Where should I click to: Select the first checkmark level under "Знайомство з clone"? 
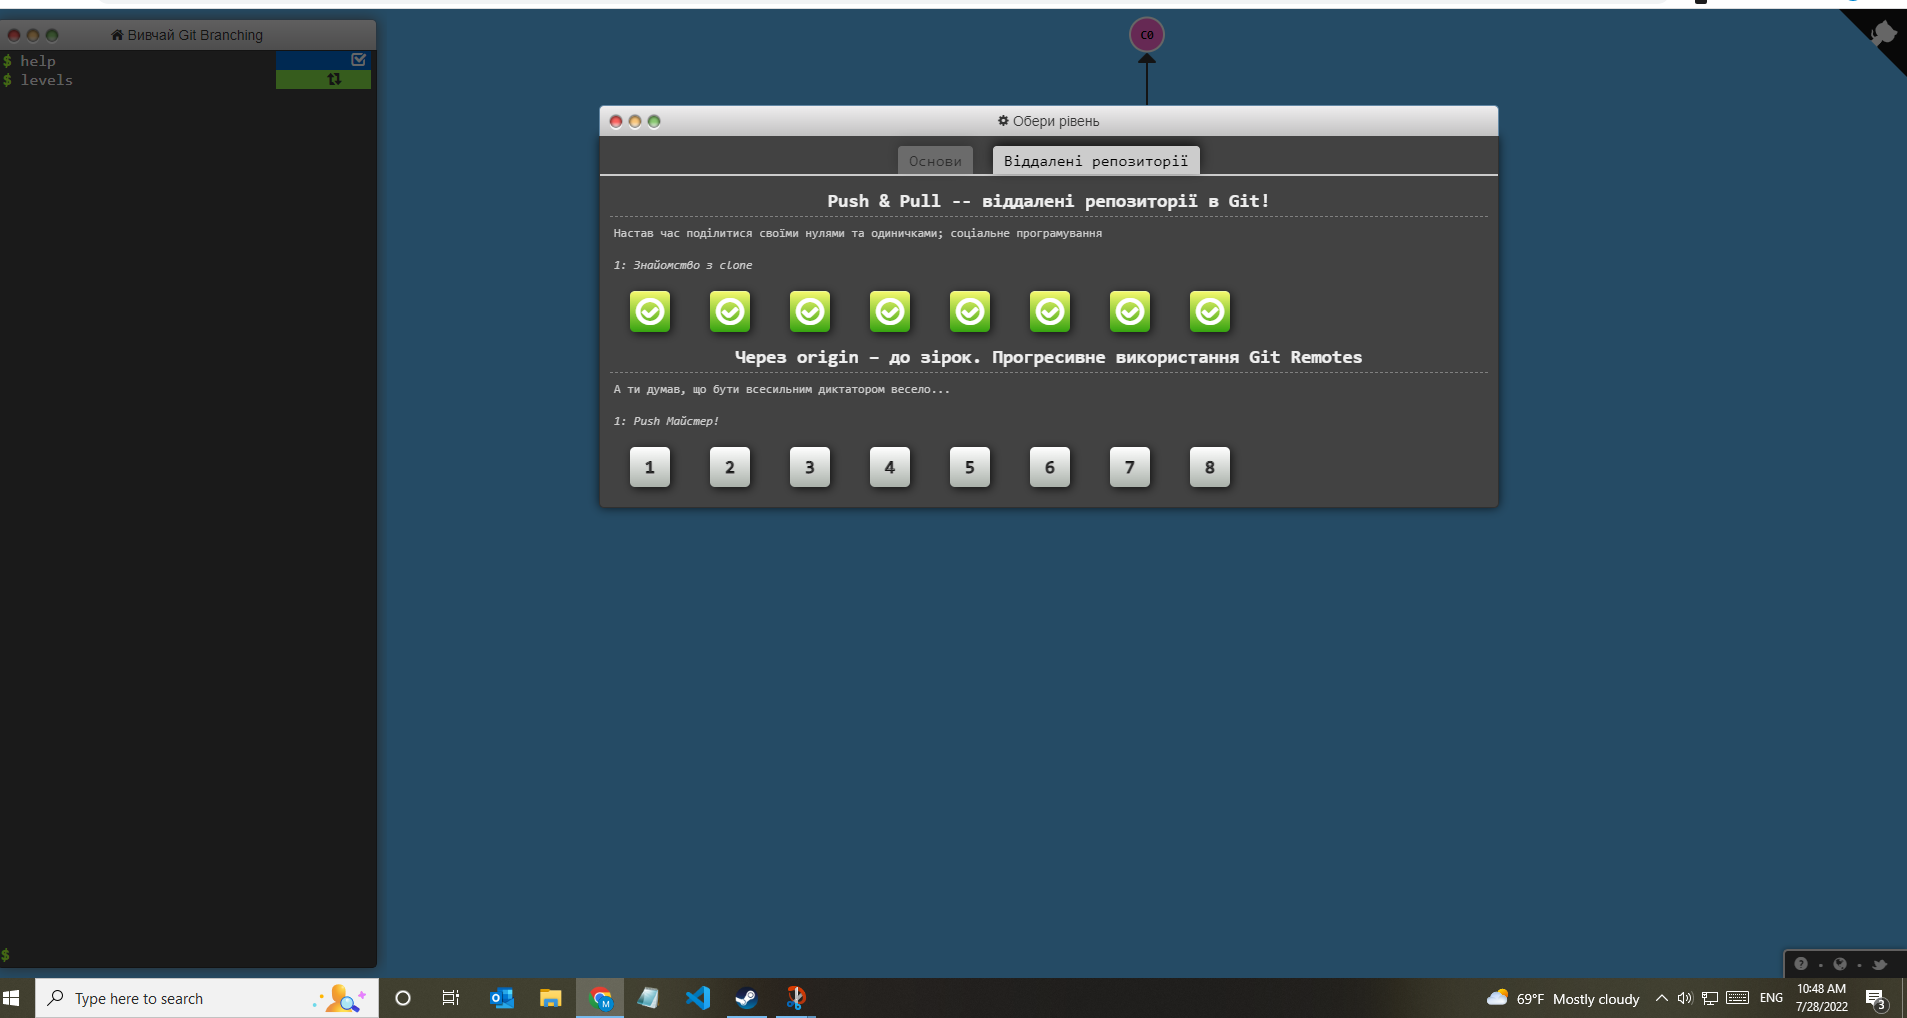point(650,311)
